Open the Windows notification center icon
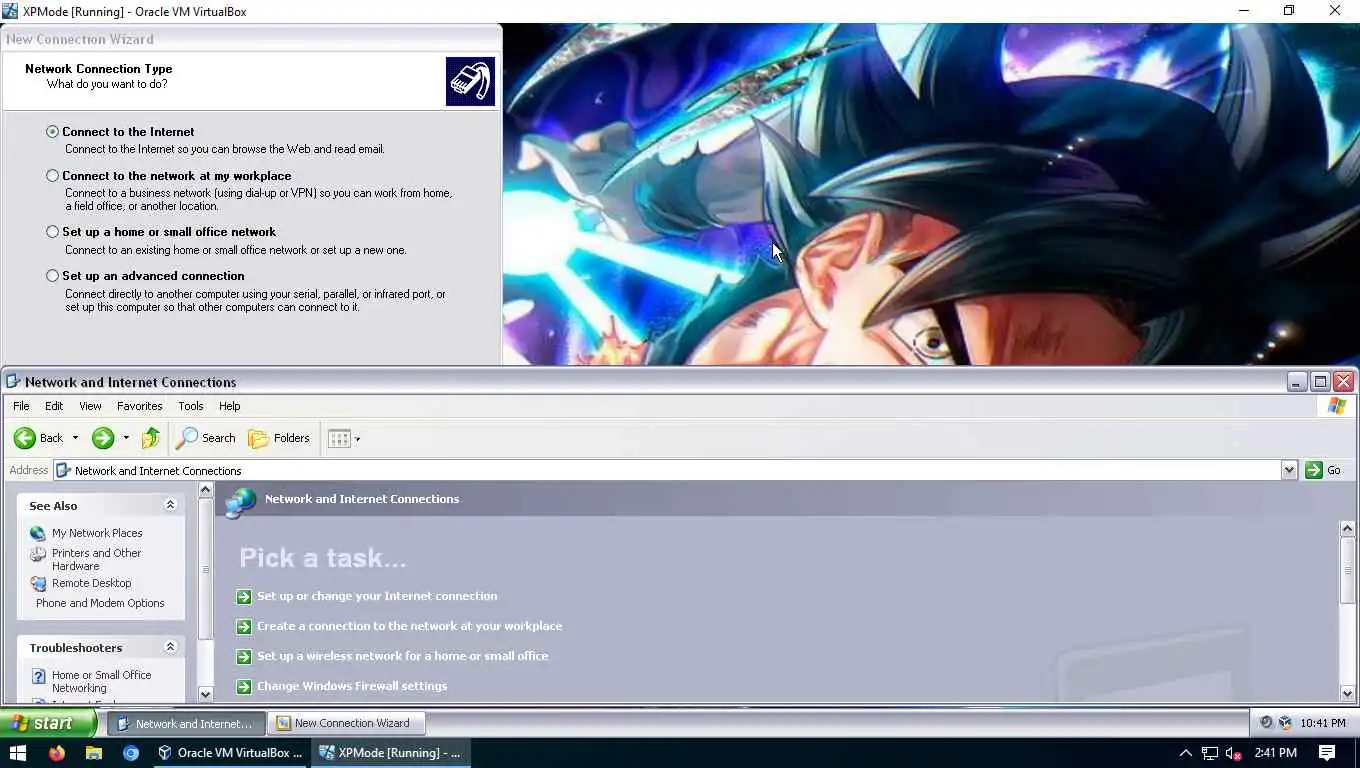Viewport: 1360px width, 768px height. tap(1327, 753)
